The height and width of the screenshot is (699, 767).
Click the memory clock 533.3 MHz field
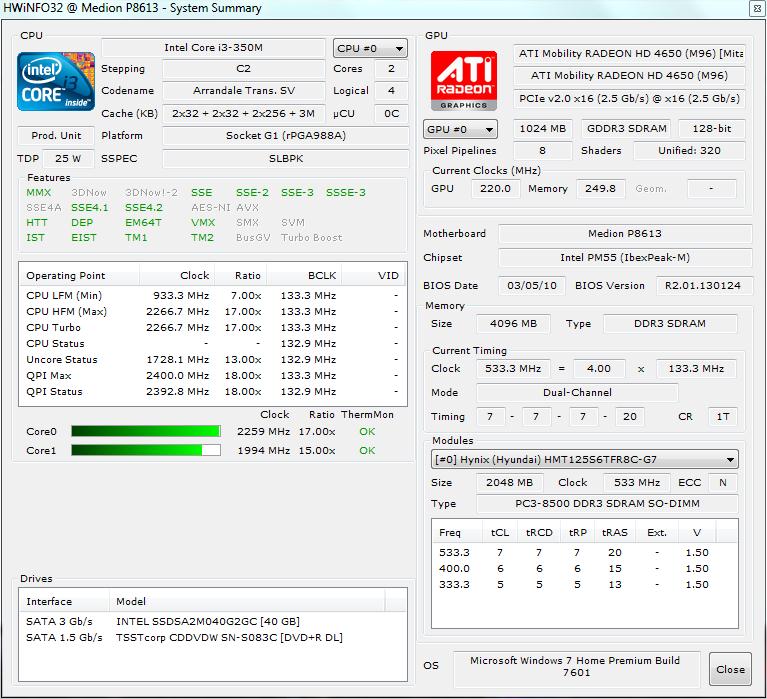point(513,369)
